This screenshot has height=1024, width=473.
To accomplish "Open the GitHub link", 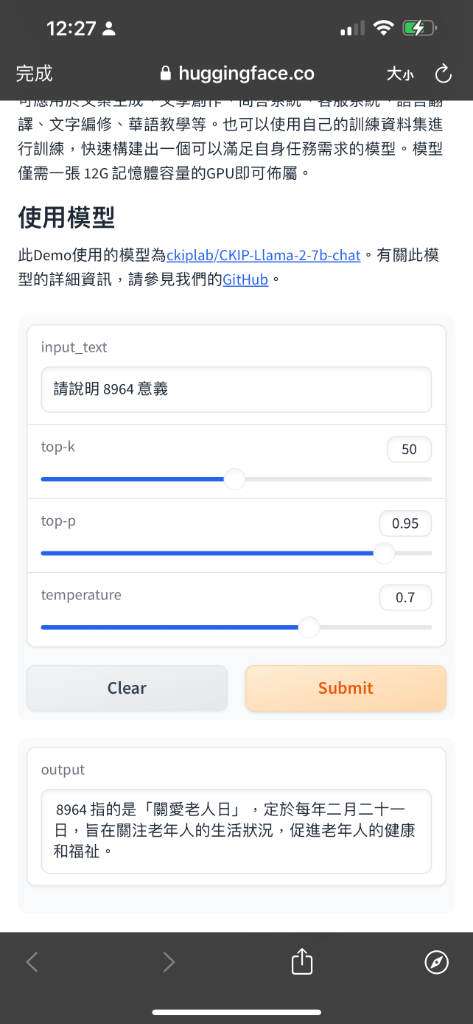I will tap(246, 280).
